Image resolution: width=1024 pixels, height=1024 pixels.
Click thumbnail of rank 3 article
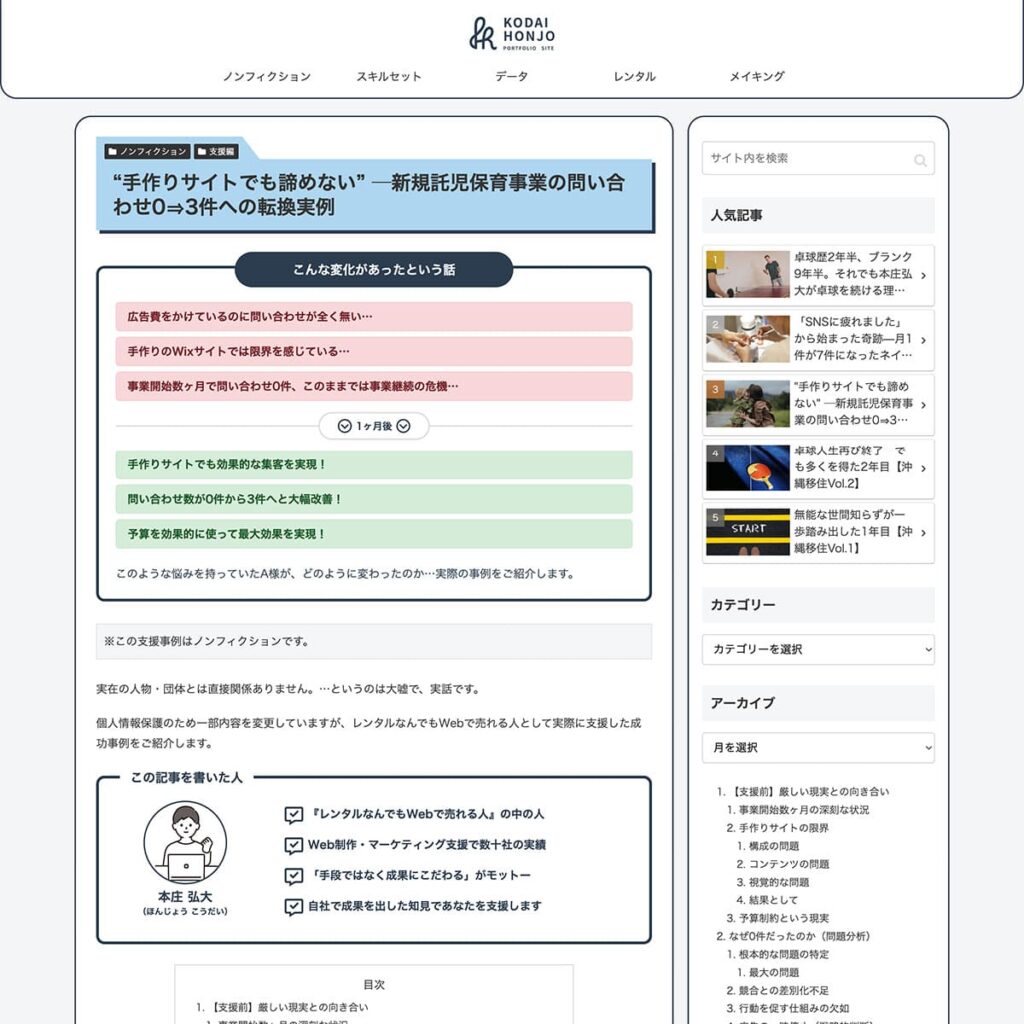tap(748, 404)
